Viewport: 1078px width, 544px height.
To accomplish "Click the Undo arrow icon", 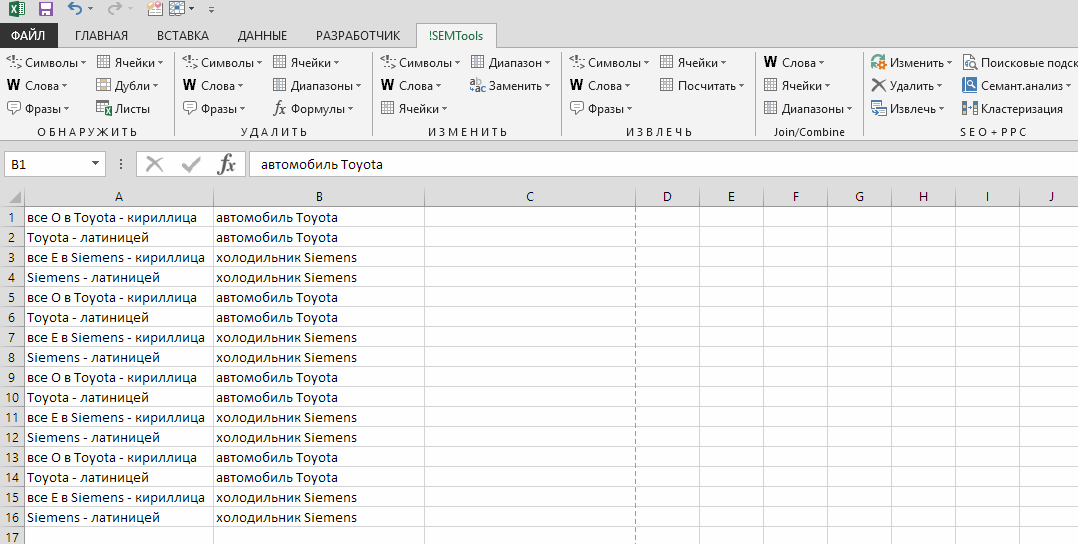I will 74,8.
